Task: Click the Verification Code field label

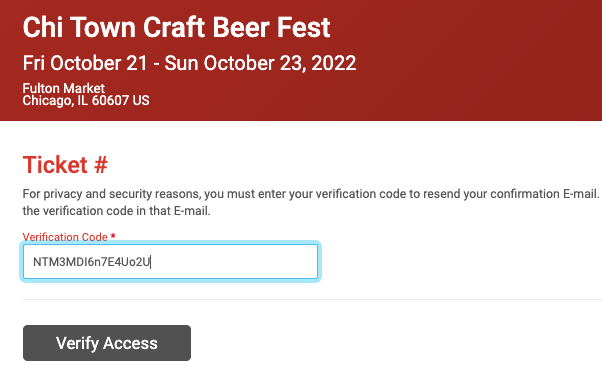Action: [x=65, y=237]
